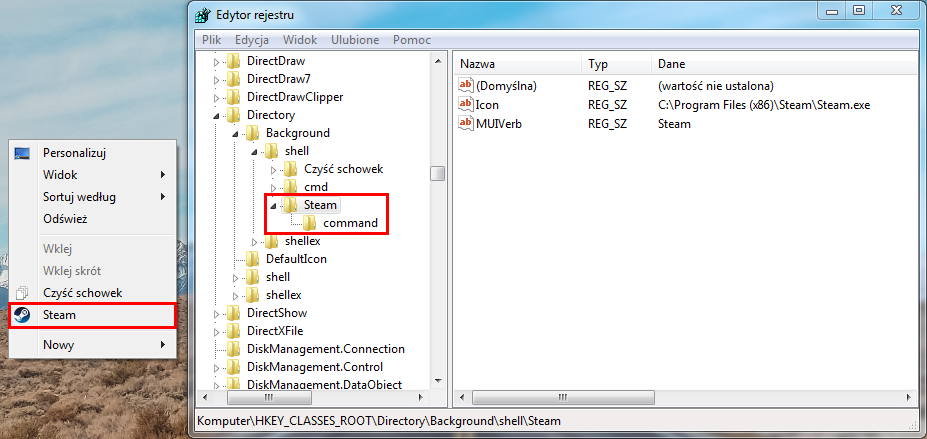
Task: Click the DiskManagement.Connection folder icon
Action: pyautogui.click(x=234, y=349)
